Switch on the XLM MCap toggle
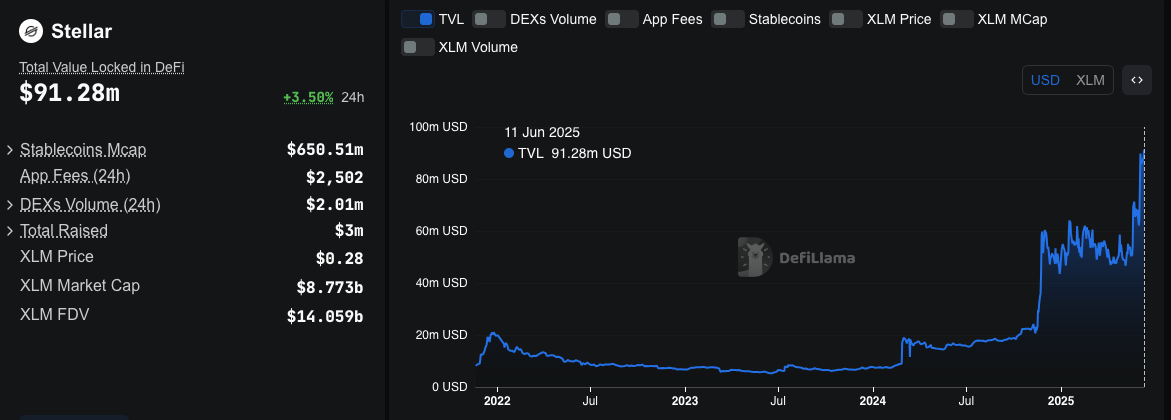This screenshot has height=420, width=1171. (x=957, y=19)
